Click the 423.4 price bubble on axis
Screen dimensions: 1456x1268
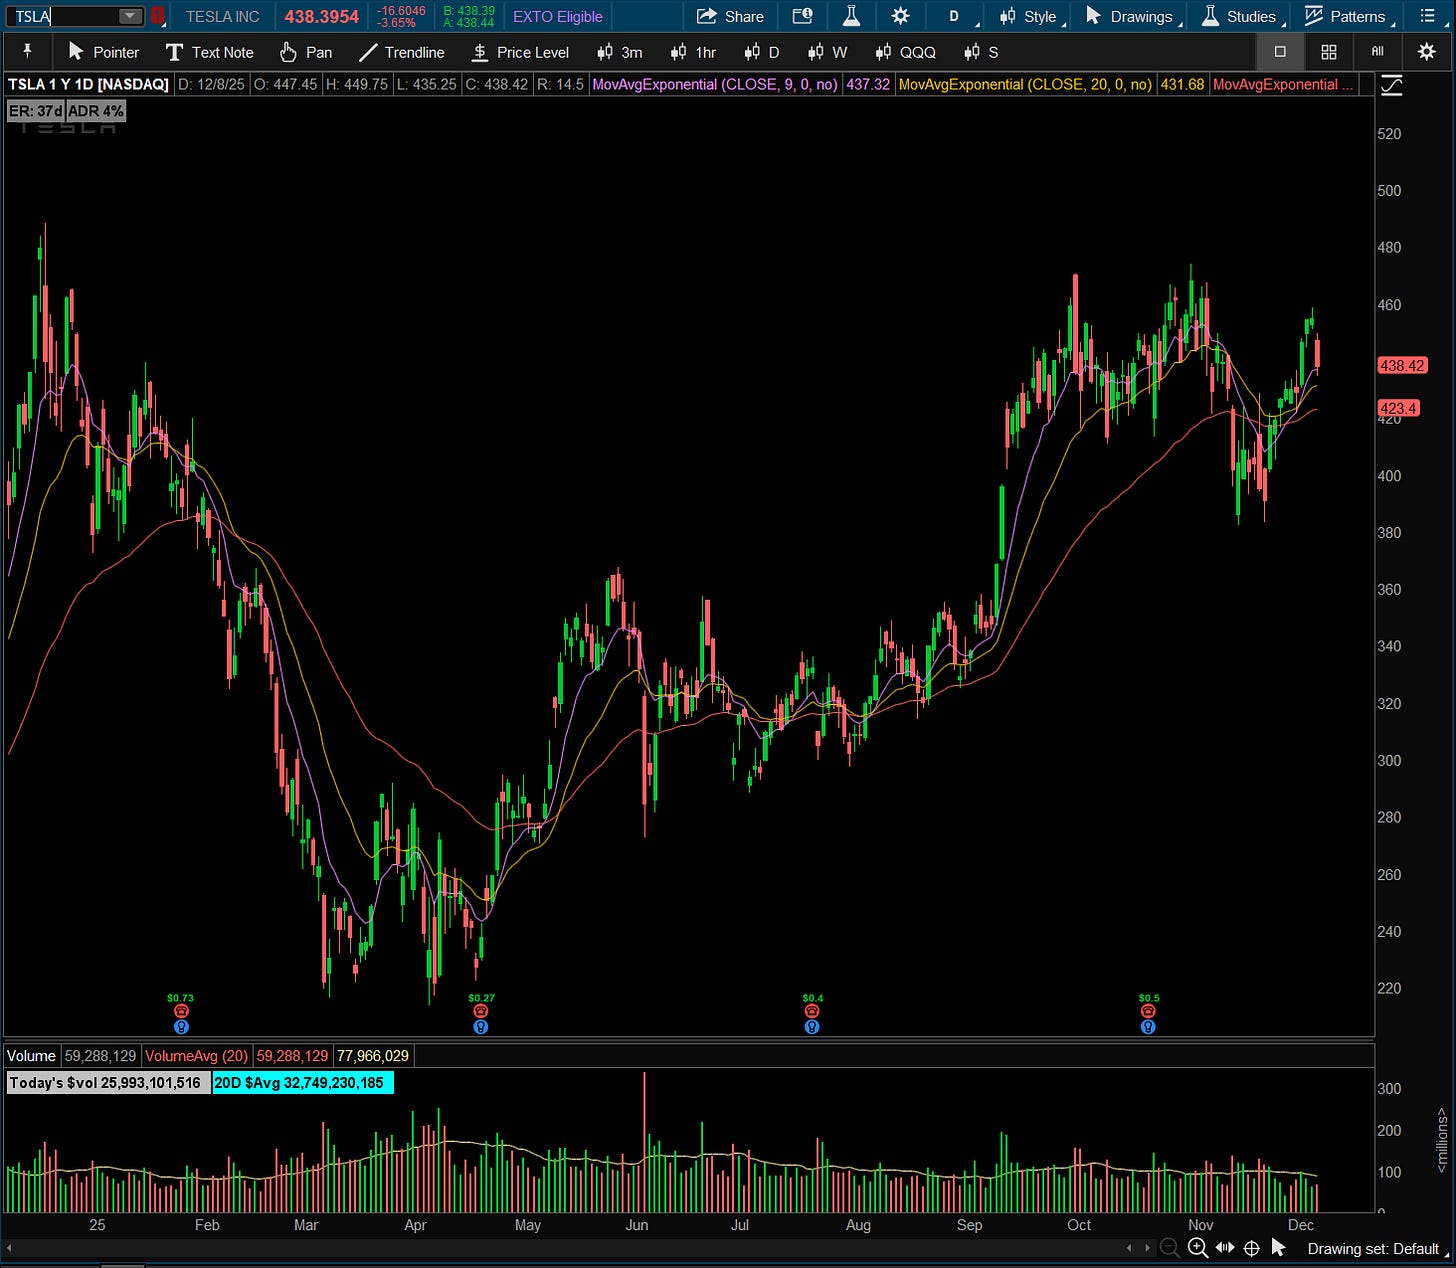tap(1398, 408)
